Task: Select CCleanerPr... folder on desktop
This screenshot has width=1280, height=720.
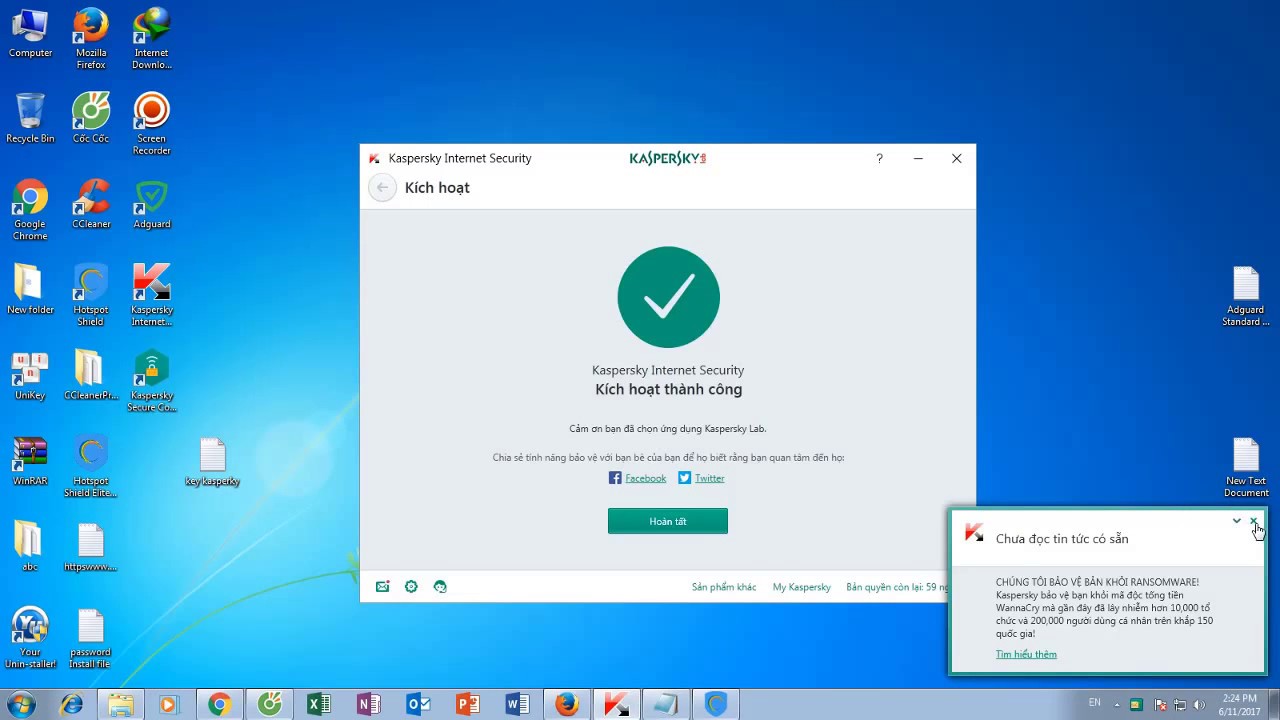Action: (x=91, y=376)
